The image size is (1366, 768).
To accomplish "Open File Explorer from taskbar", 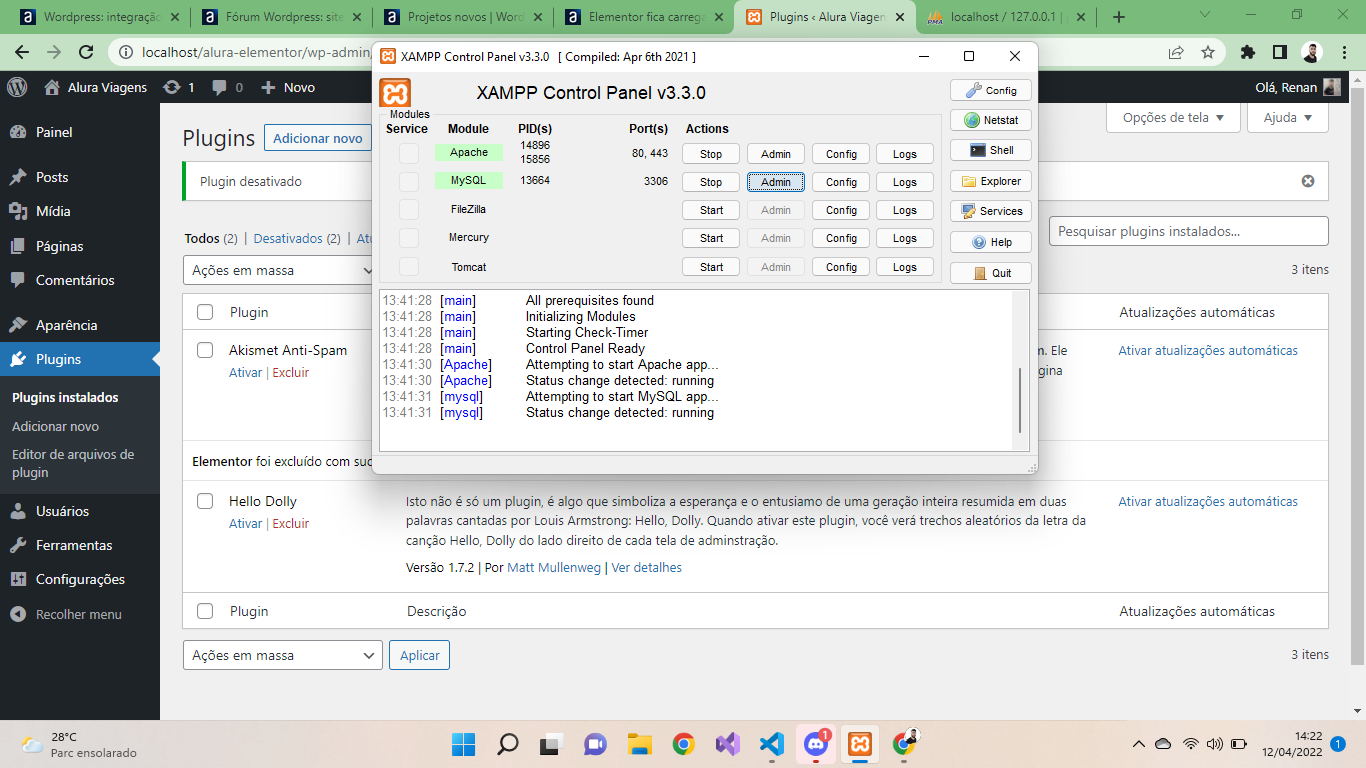I will [x=639, y=744].
